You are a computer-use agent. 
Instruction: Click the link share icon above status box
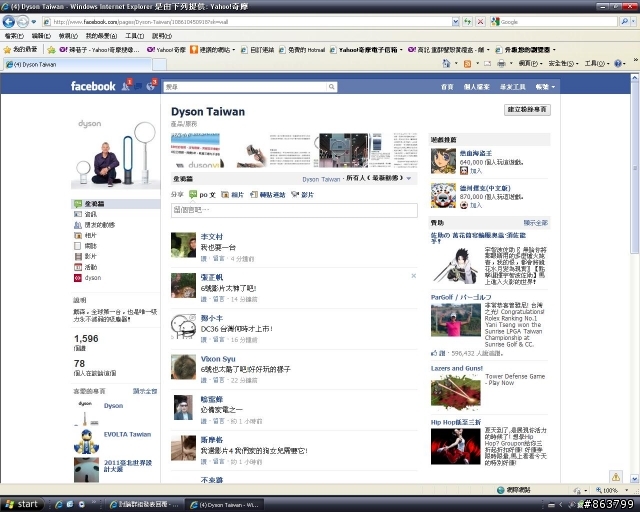253,195
